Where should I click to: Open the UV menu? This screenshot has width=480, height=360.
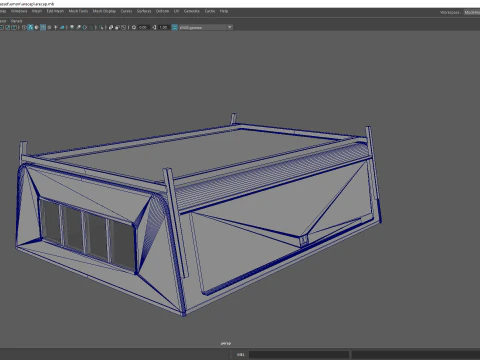point(176,11)
